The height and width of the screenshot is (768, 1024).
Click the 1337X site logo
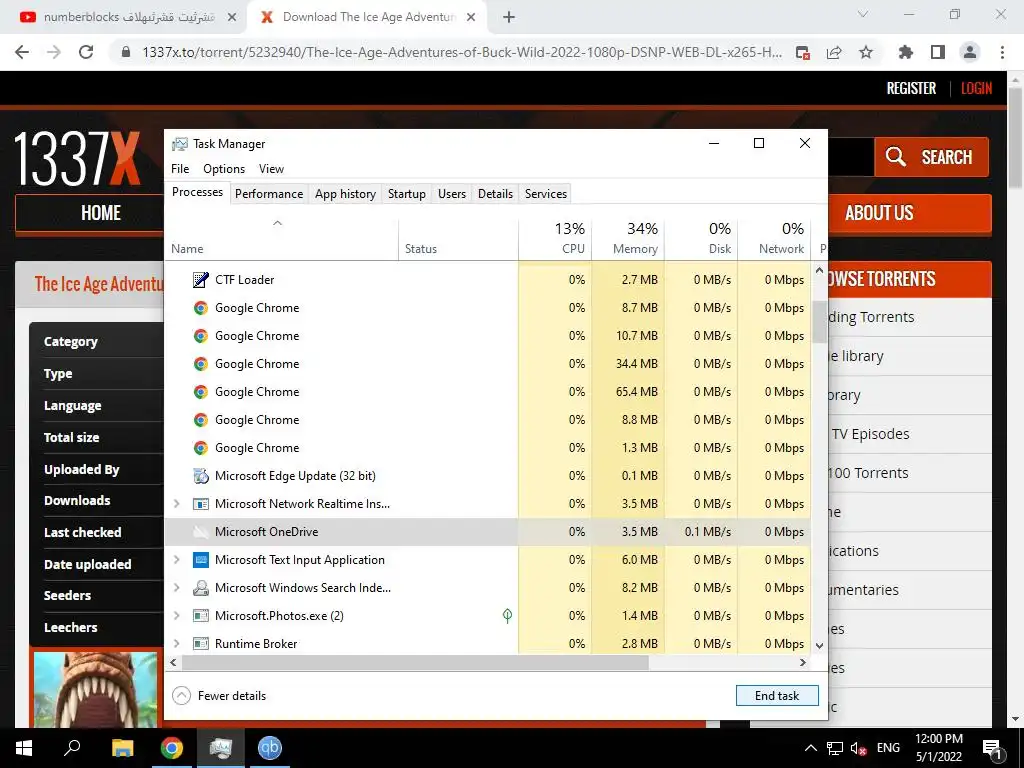pyautogui.click(x=77, y=159)
